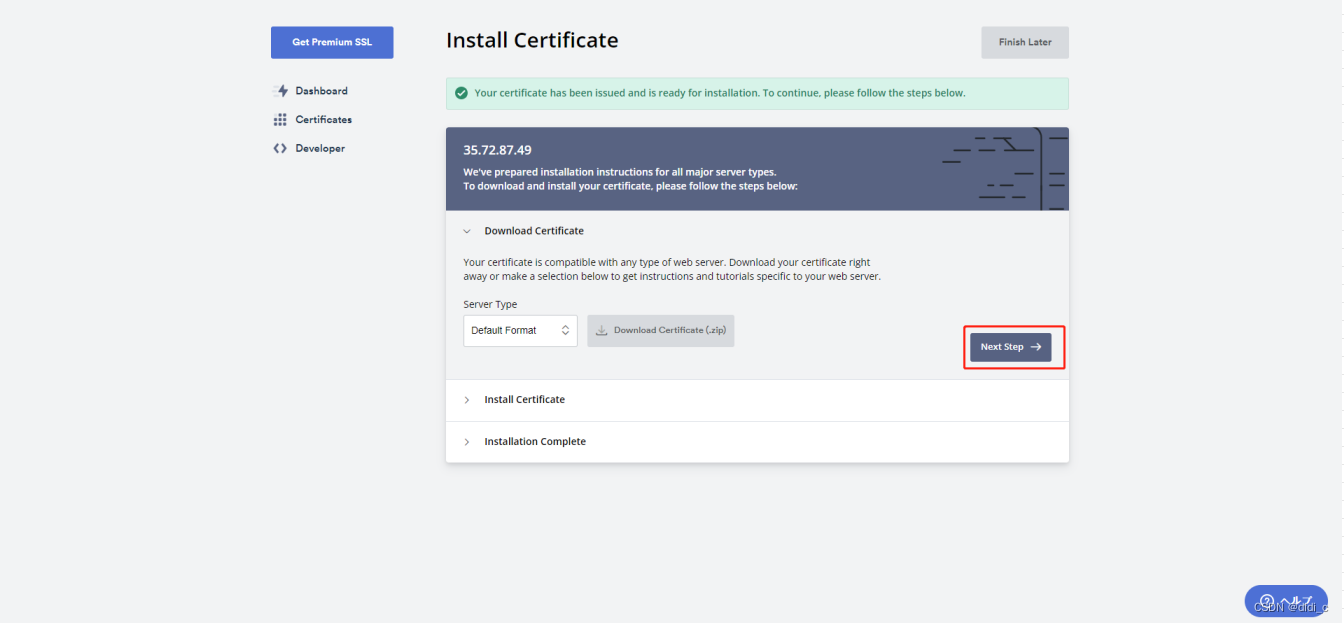The width and height of the screenshot is (1344, 623).
Task: Click the Dashboard lightning icon
Action: pos(280,91)
